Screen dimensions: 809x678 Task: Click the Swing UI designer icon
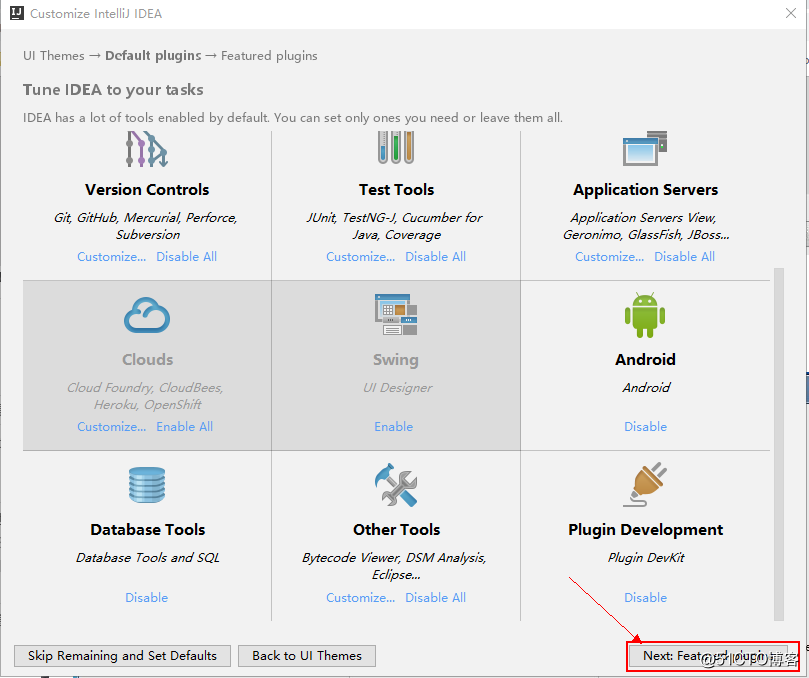point(396,314)
